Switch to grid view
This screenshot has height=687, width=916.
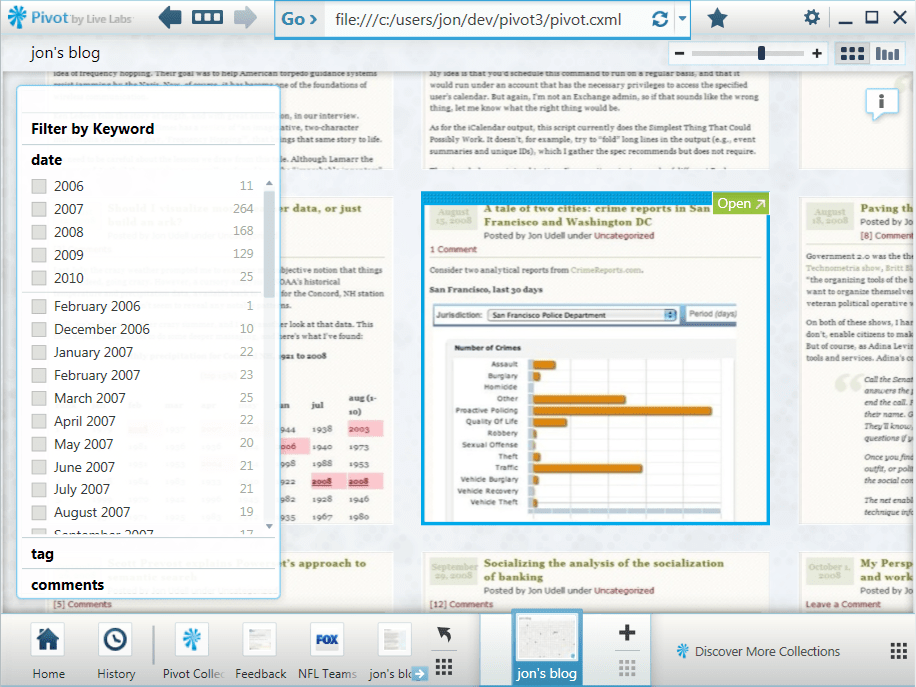click(852, 54)
